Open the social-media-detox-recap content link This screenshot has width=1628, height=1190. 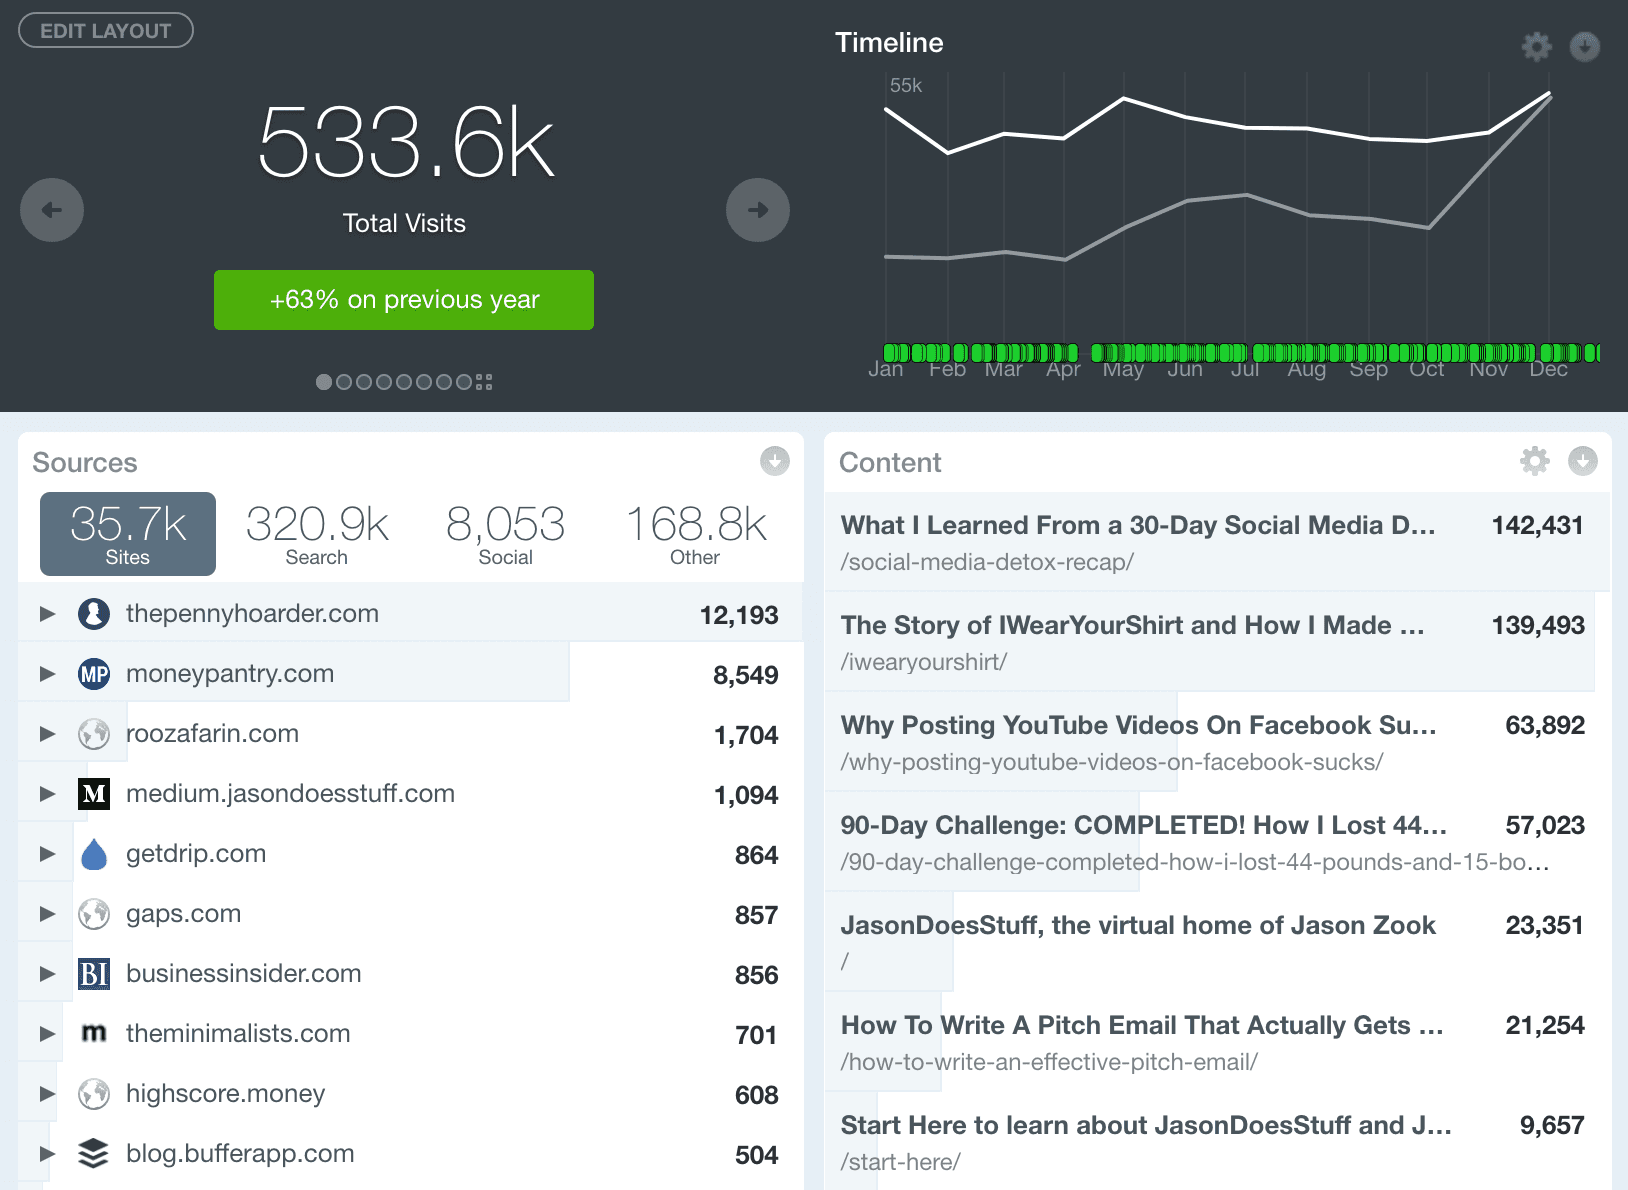click(987, 562)
